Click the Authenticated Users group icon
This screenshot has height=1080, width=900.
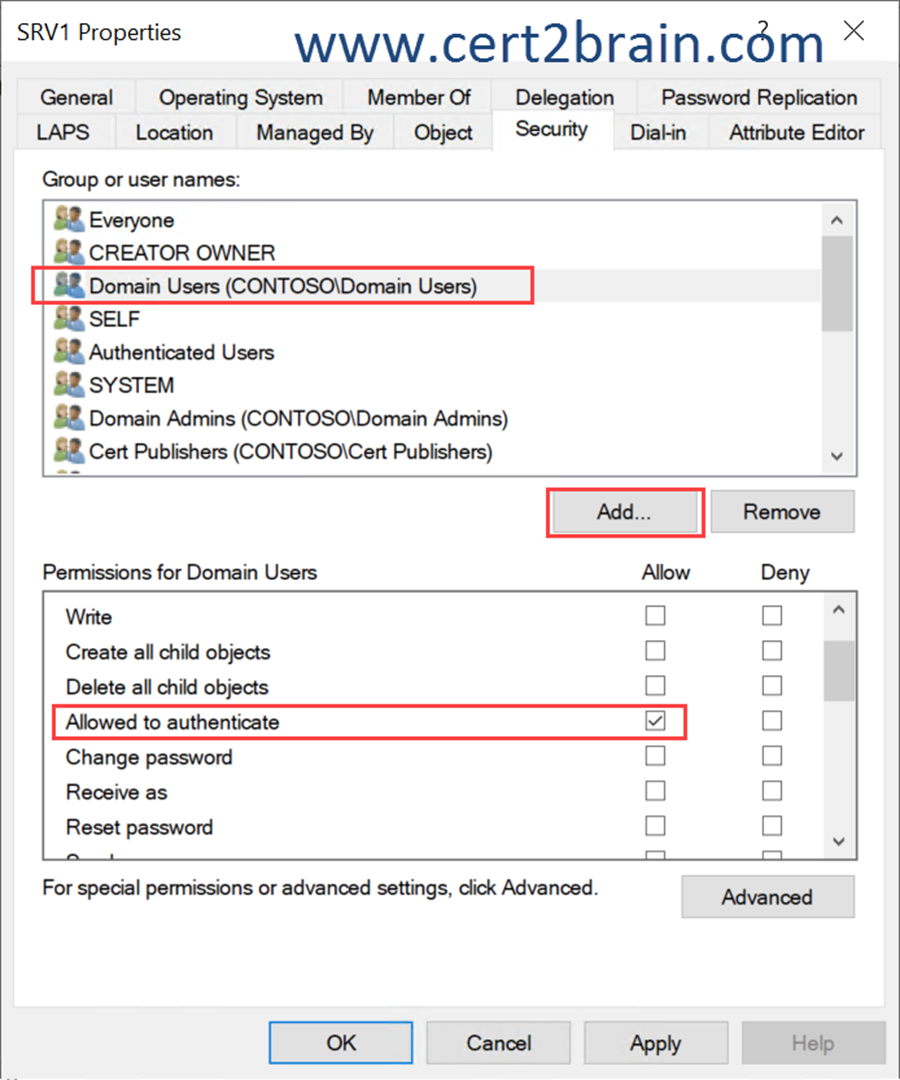click(x=69, y=352)
